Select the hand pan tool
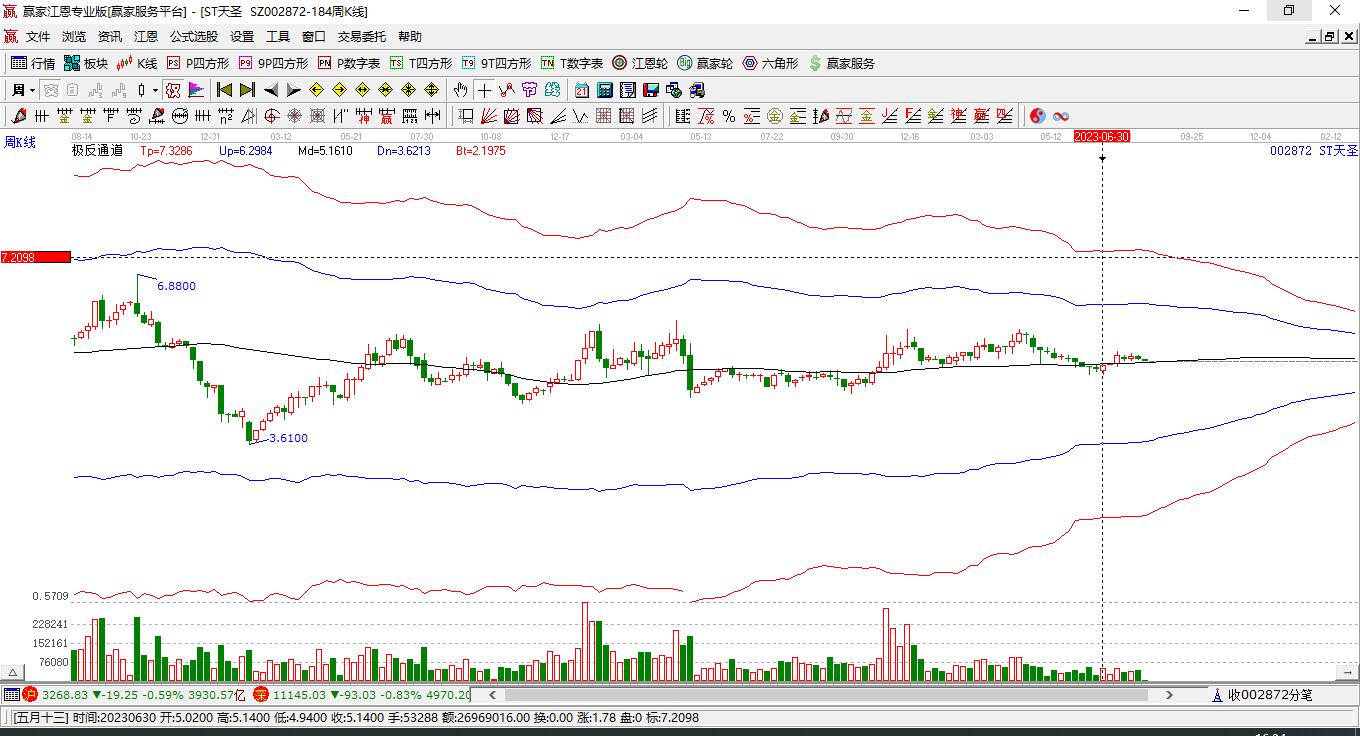The height and width of the screenshot is (736, 1360). [460, 90]
